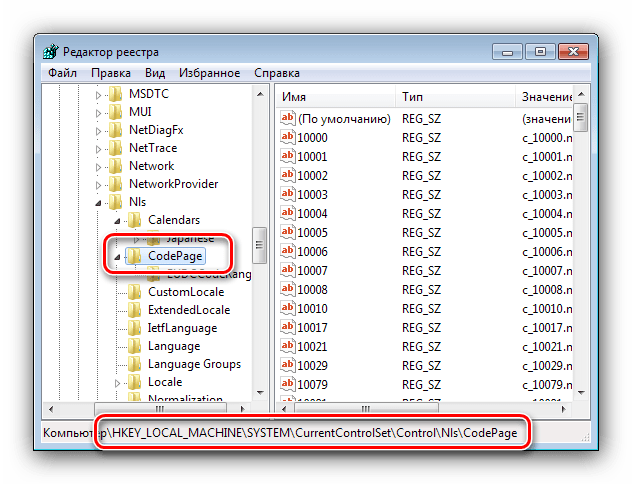Collapse the CodePage key arrow

point(117,257)
